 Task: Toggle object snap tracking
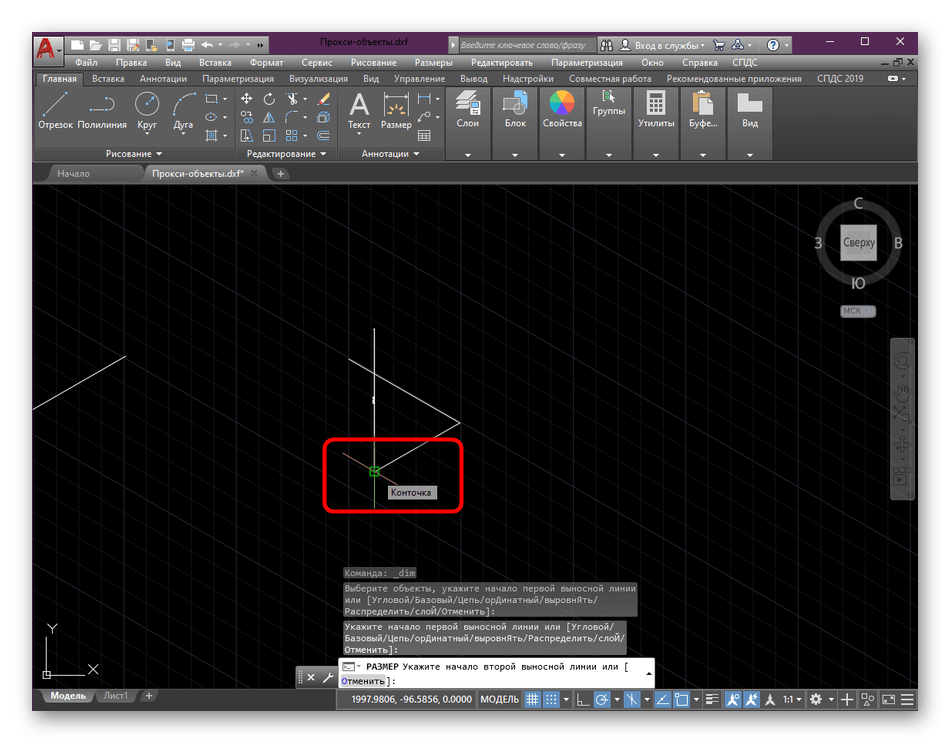tap(662, 699)
